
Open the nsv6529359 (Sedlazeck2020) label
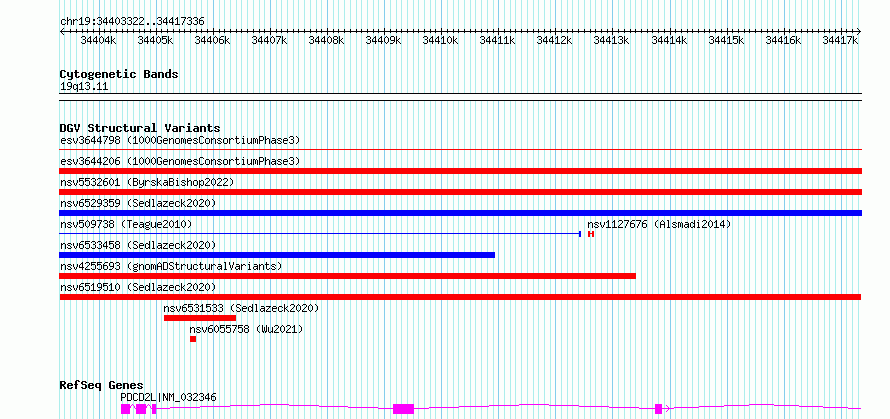(x=138, y=203)
